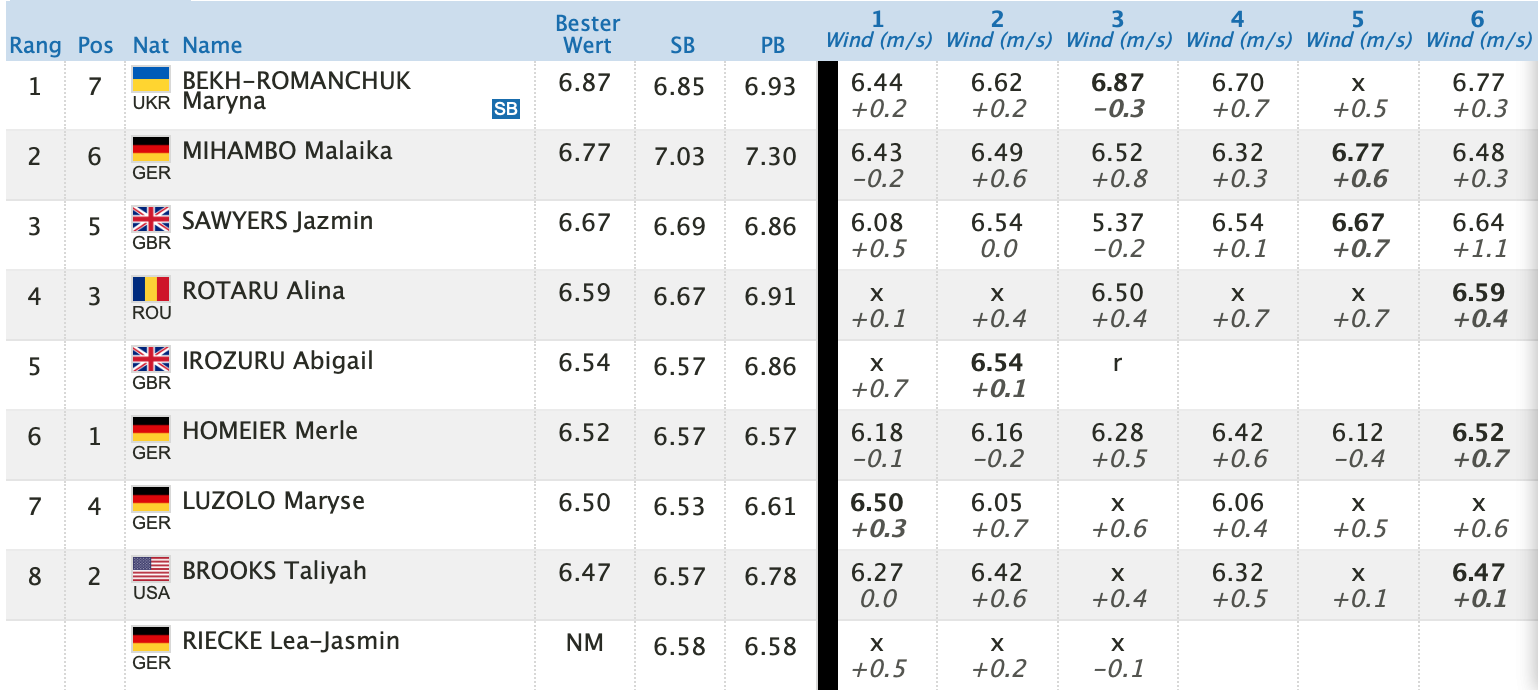The image size is (1538, 690).
Task: Click the British flag beside Sawyers Jazmin
Action: pyautogui.click(x=151, y=220)
